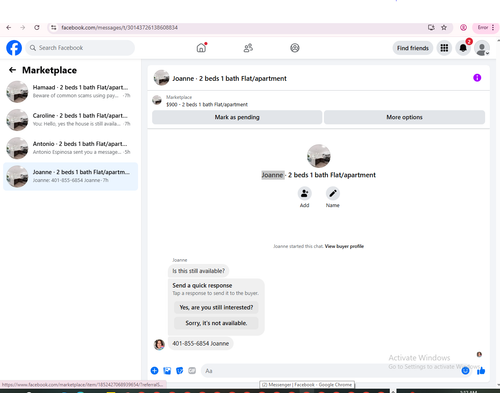Click the listing thumbnail in Marketplace banner
500x393 pixels.
(157, 100)
